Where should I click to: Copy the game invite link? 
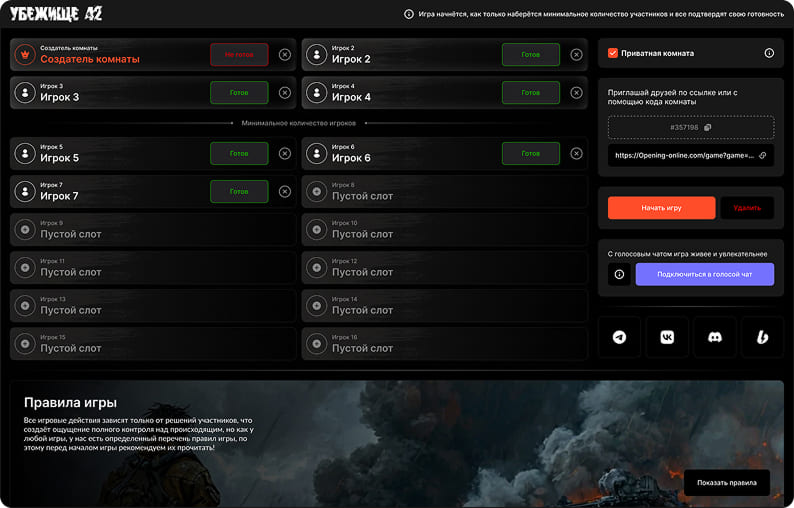point(762,155)
